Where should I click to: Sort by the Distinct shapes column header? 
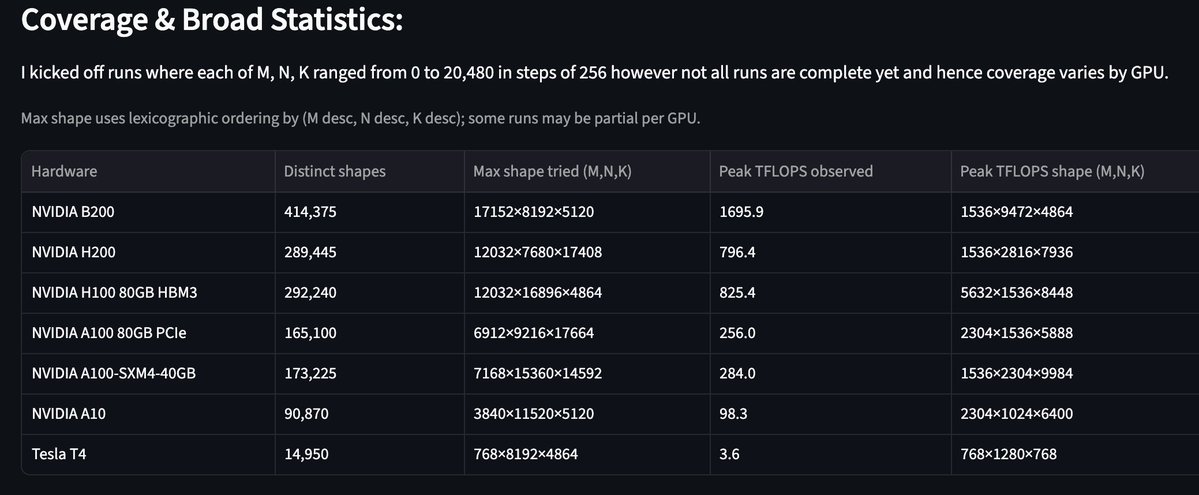(335, 171)
